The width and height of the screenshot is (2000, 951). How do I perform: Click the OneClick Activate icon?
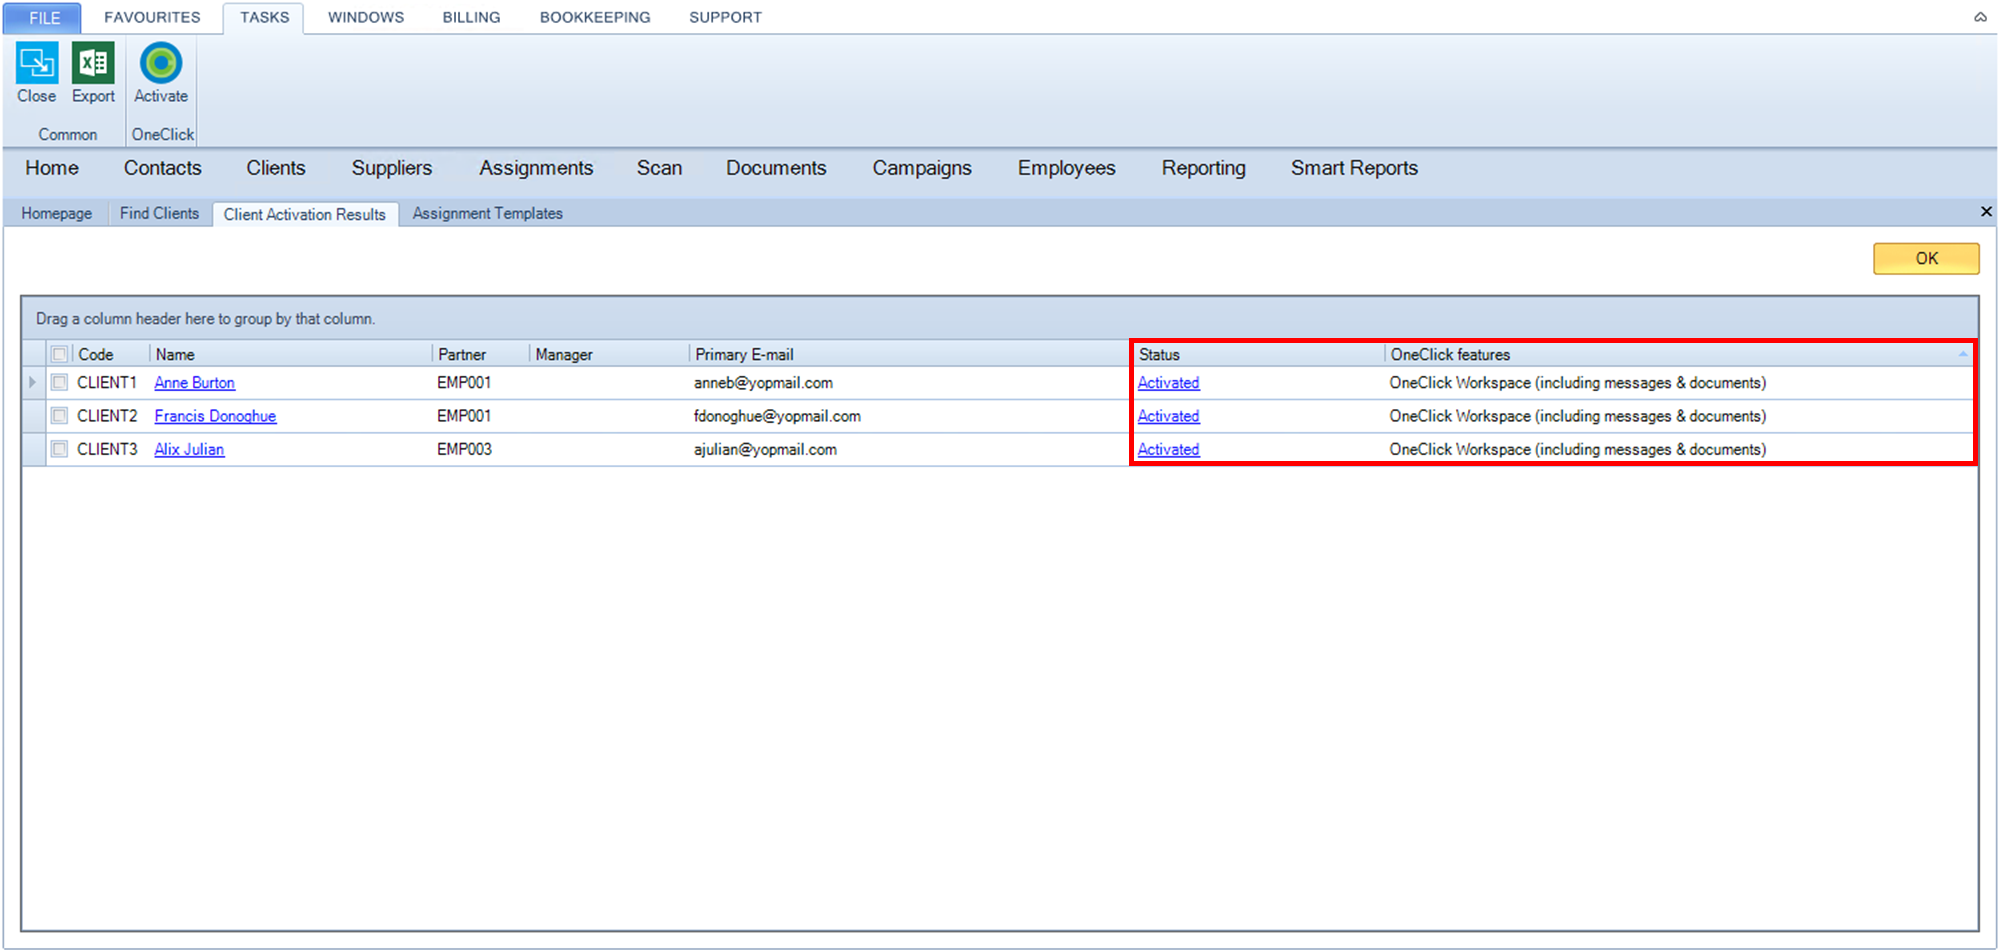[x=161, y=63]
